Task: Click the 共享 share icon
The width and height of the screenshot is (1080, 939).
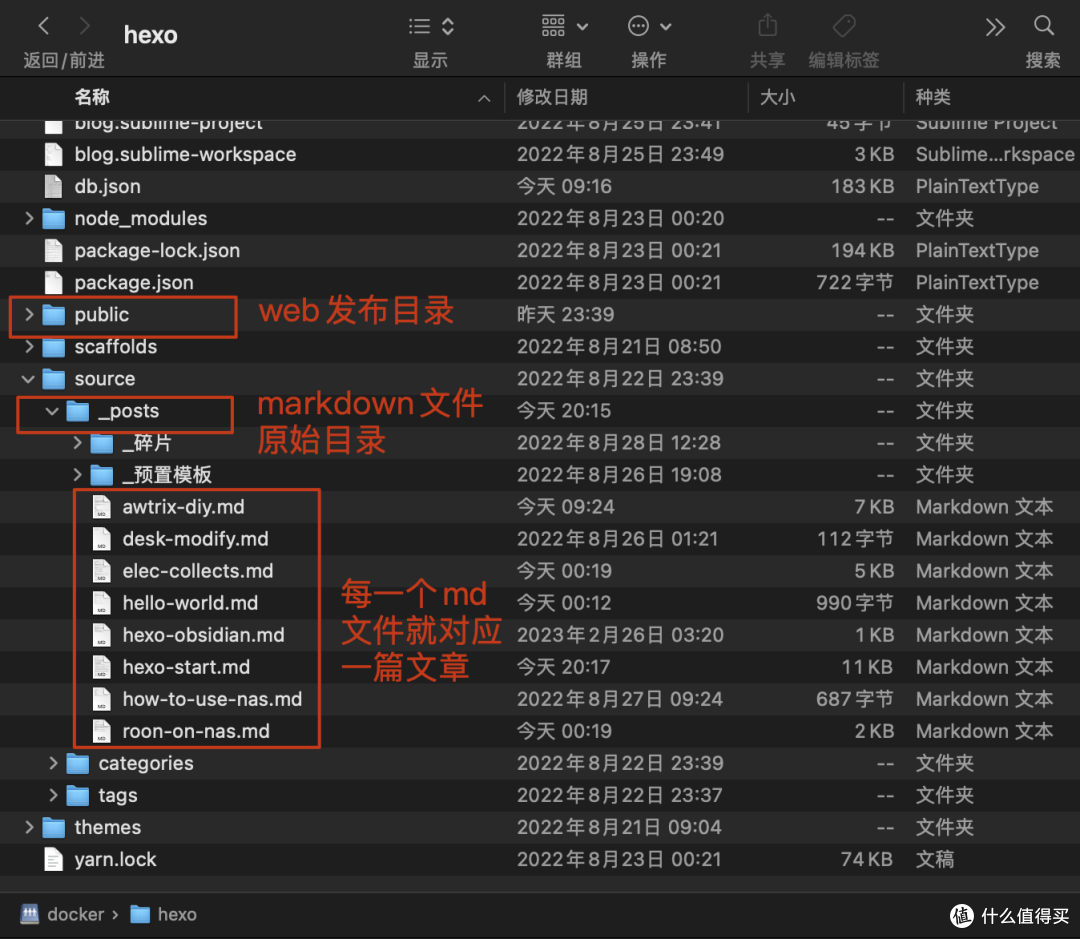Action: pos(767,25)
